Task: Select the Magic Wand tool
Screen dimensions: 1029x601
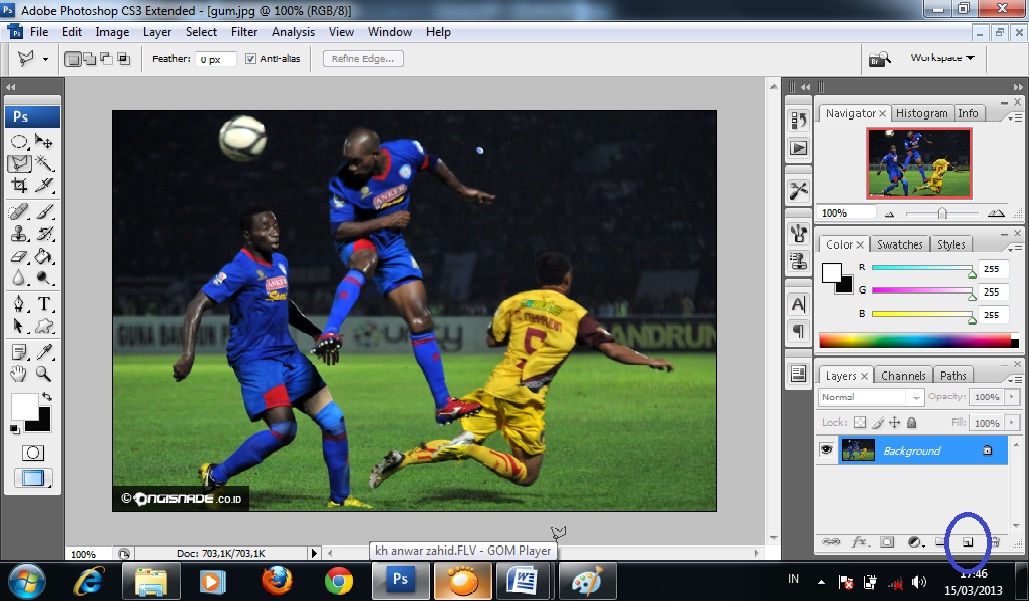Action: pos(44,163)
